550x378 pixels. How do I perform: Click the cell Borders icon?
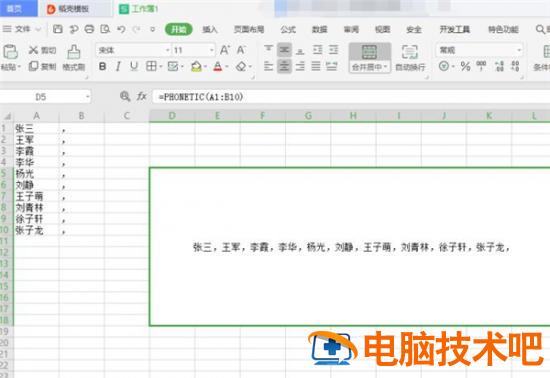click(x=151, y=66)
